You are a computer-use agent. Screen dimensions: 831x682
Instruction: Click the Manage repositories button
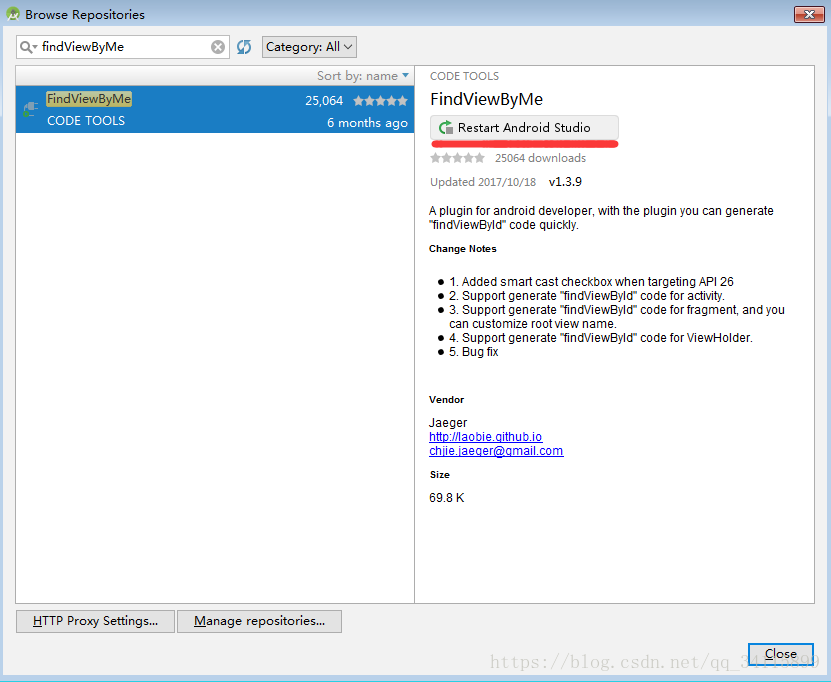[259, 621]
